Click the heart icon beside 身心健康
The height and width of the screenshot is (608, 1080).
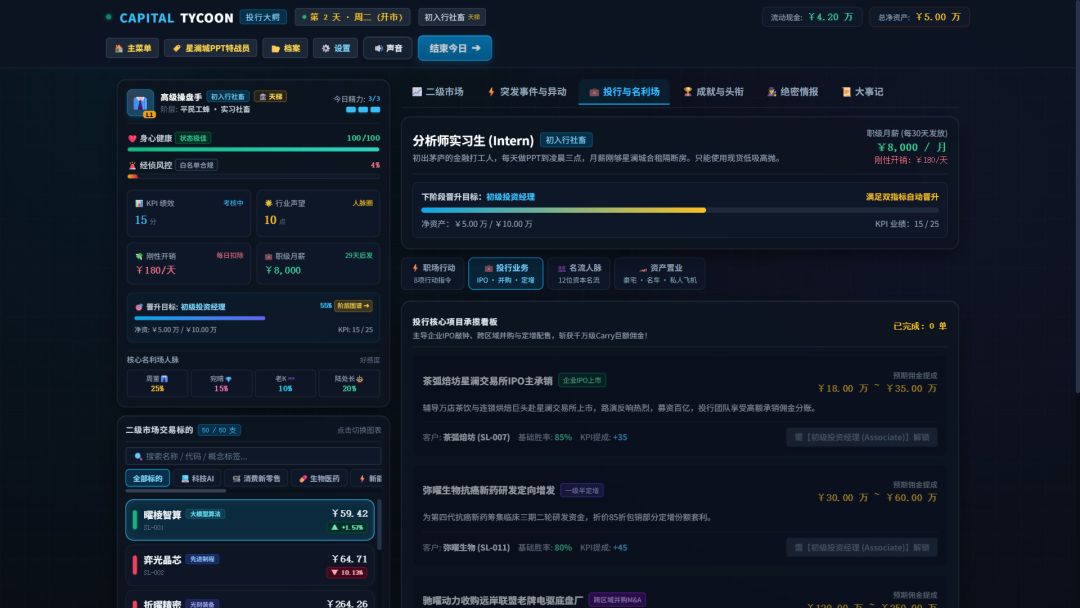tap(132, 138)
